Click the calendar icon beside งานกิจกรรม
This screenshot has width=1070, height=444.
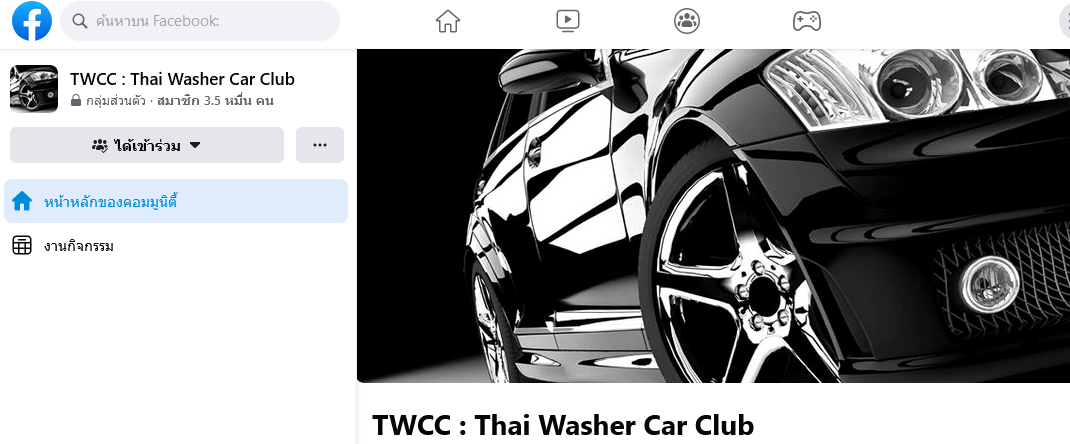point(22,246)
